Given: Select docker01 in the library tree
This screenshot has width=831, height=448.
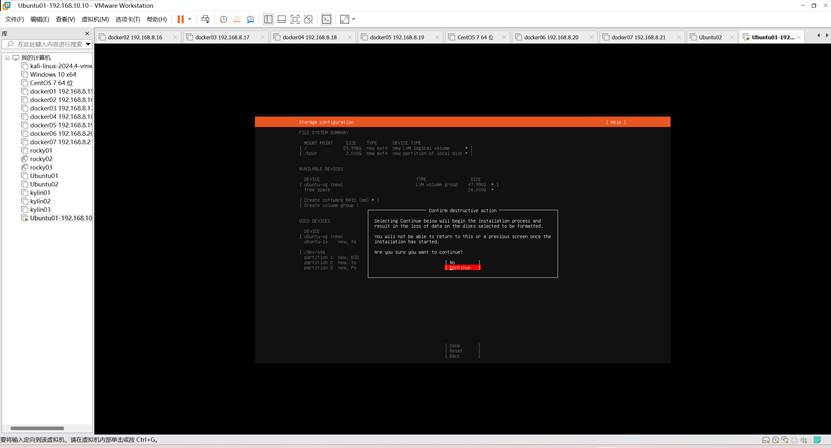Looking at the screenshot, I should pos(56,91).
